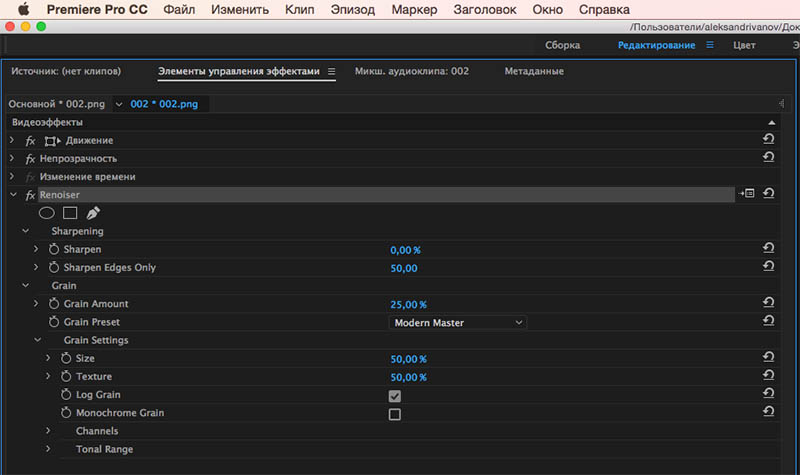
Task: Reset the Движение effect
Action: [x=768, y=139]
